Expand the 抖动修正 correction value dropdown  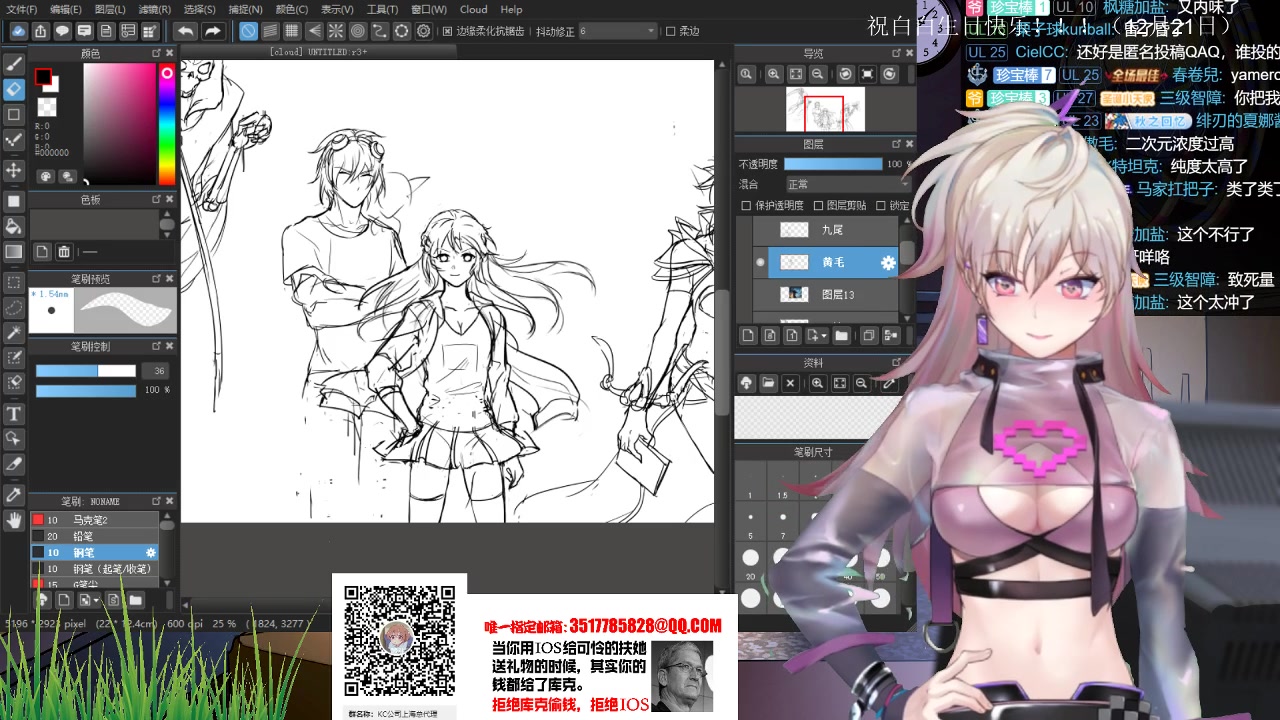(648, 31)
